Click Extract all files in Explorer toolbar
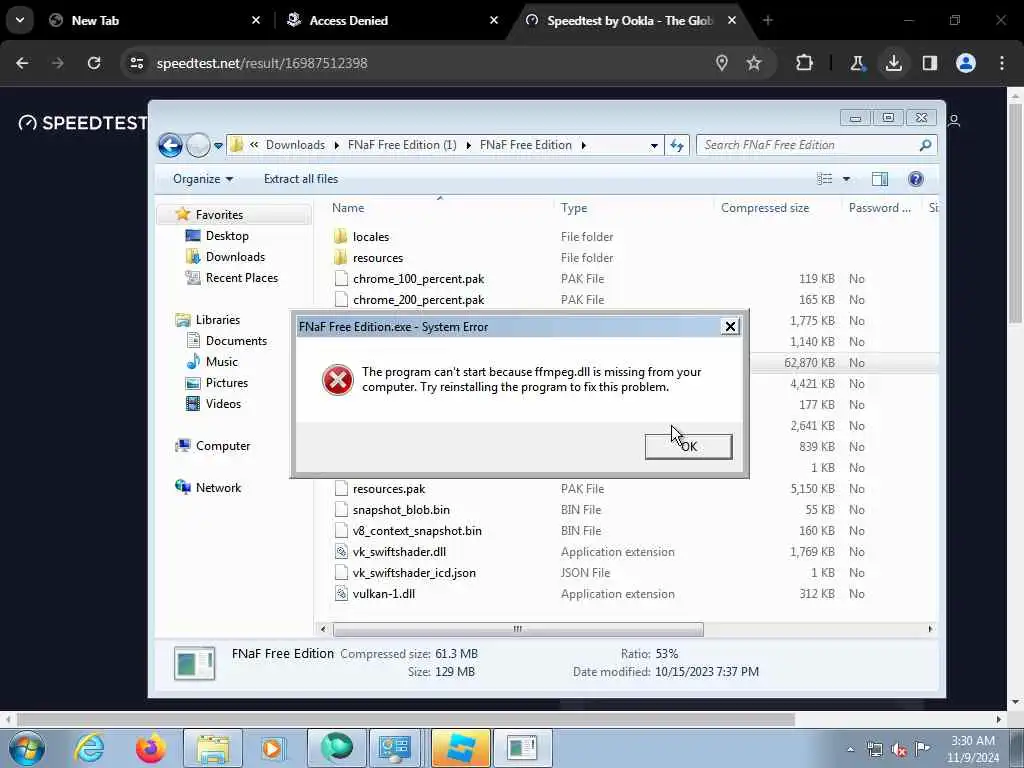 301,179
